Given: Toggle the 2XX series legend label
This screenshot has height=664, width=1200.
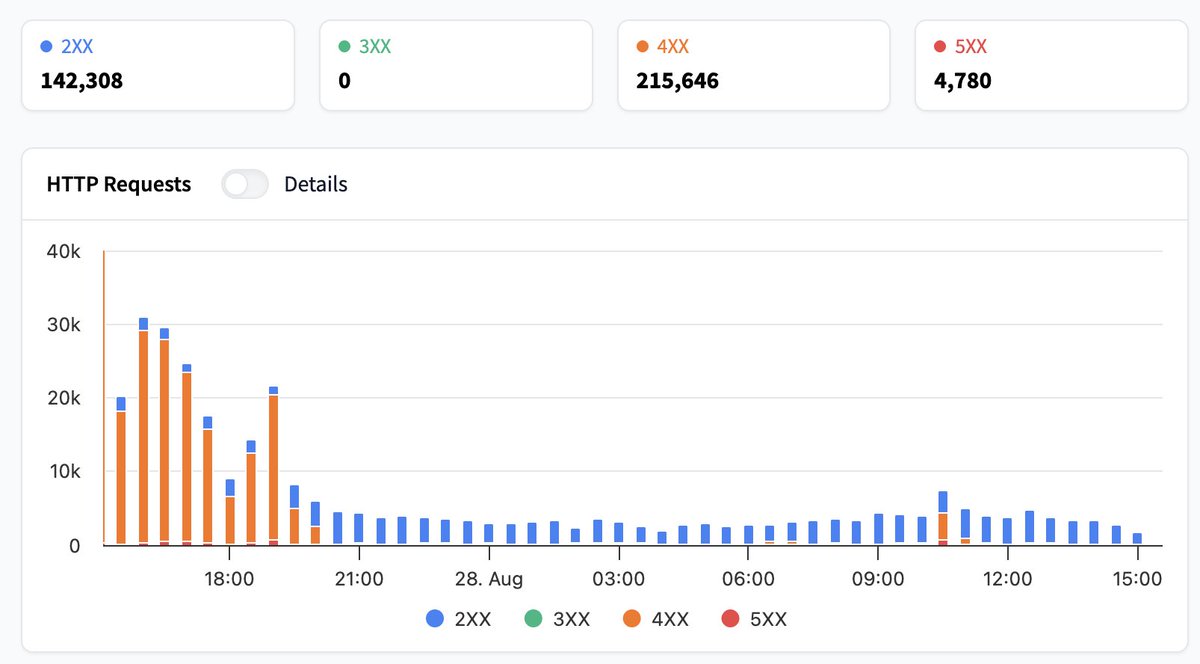Looking at the screenshot, I should click(473, 620).
